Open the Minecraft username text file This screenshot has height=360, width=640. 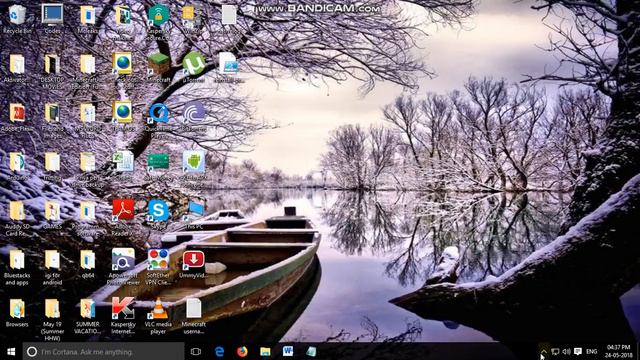[193, 315]
